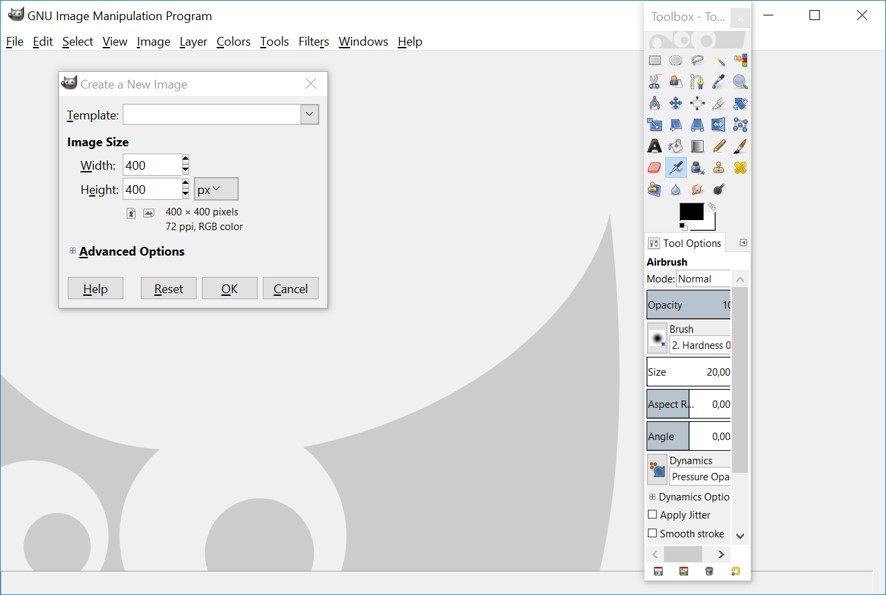Select the Pencil tool
Screen dimensions: 886x595
pos(719,146)
